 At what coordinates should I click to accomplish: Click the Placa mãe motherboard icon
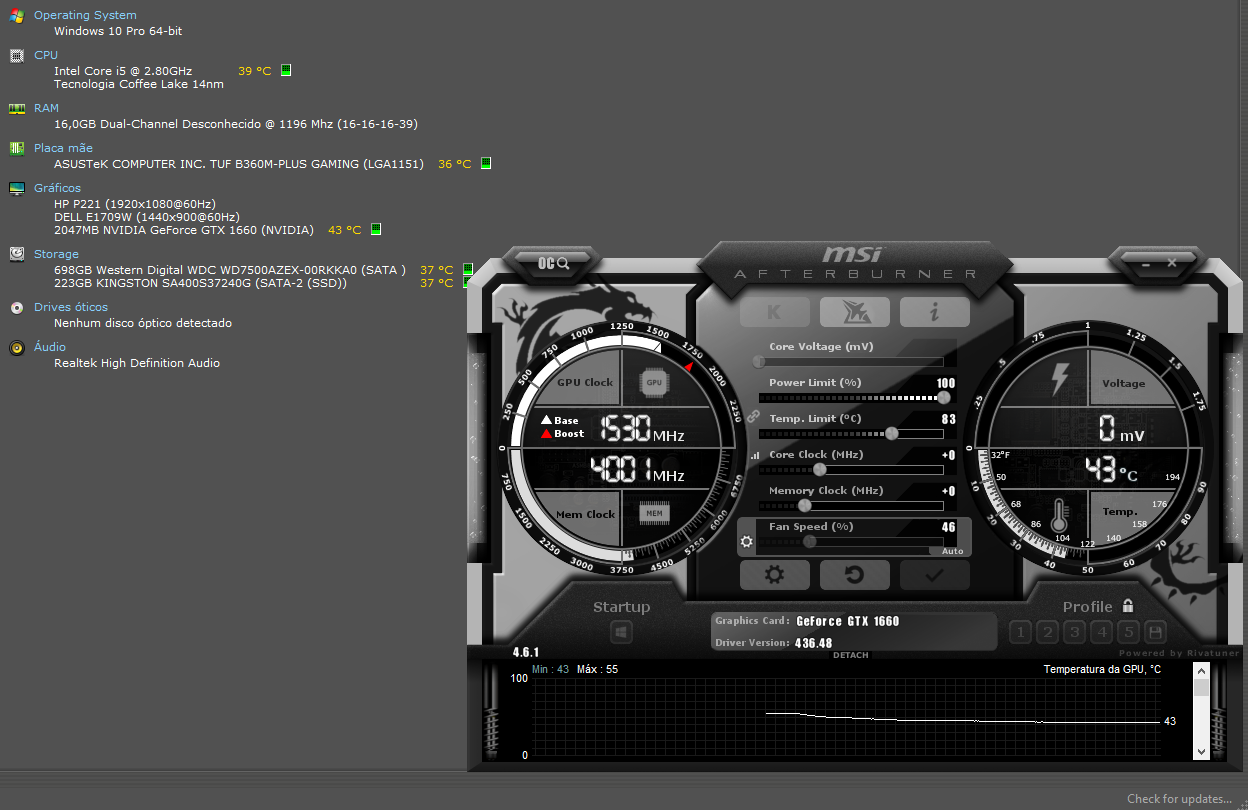tap(17, 149)
